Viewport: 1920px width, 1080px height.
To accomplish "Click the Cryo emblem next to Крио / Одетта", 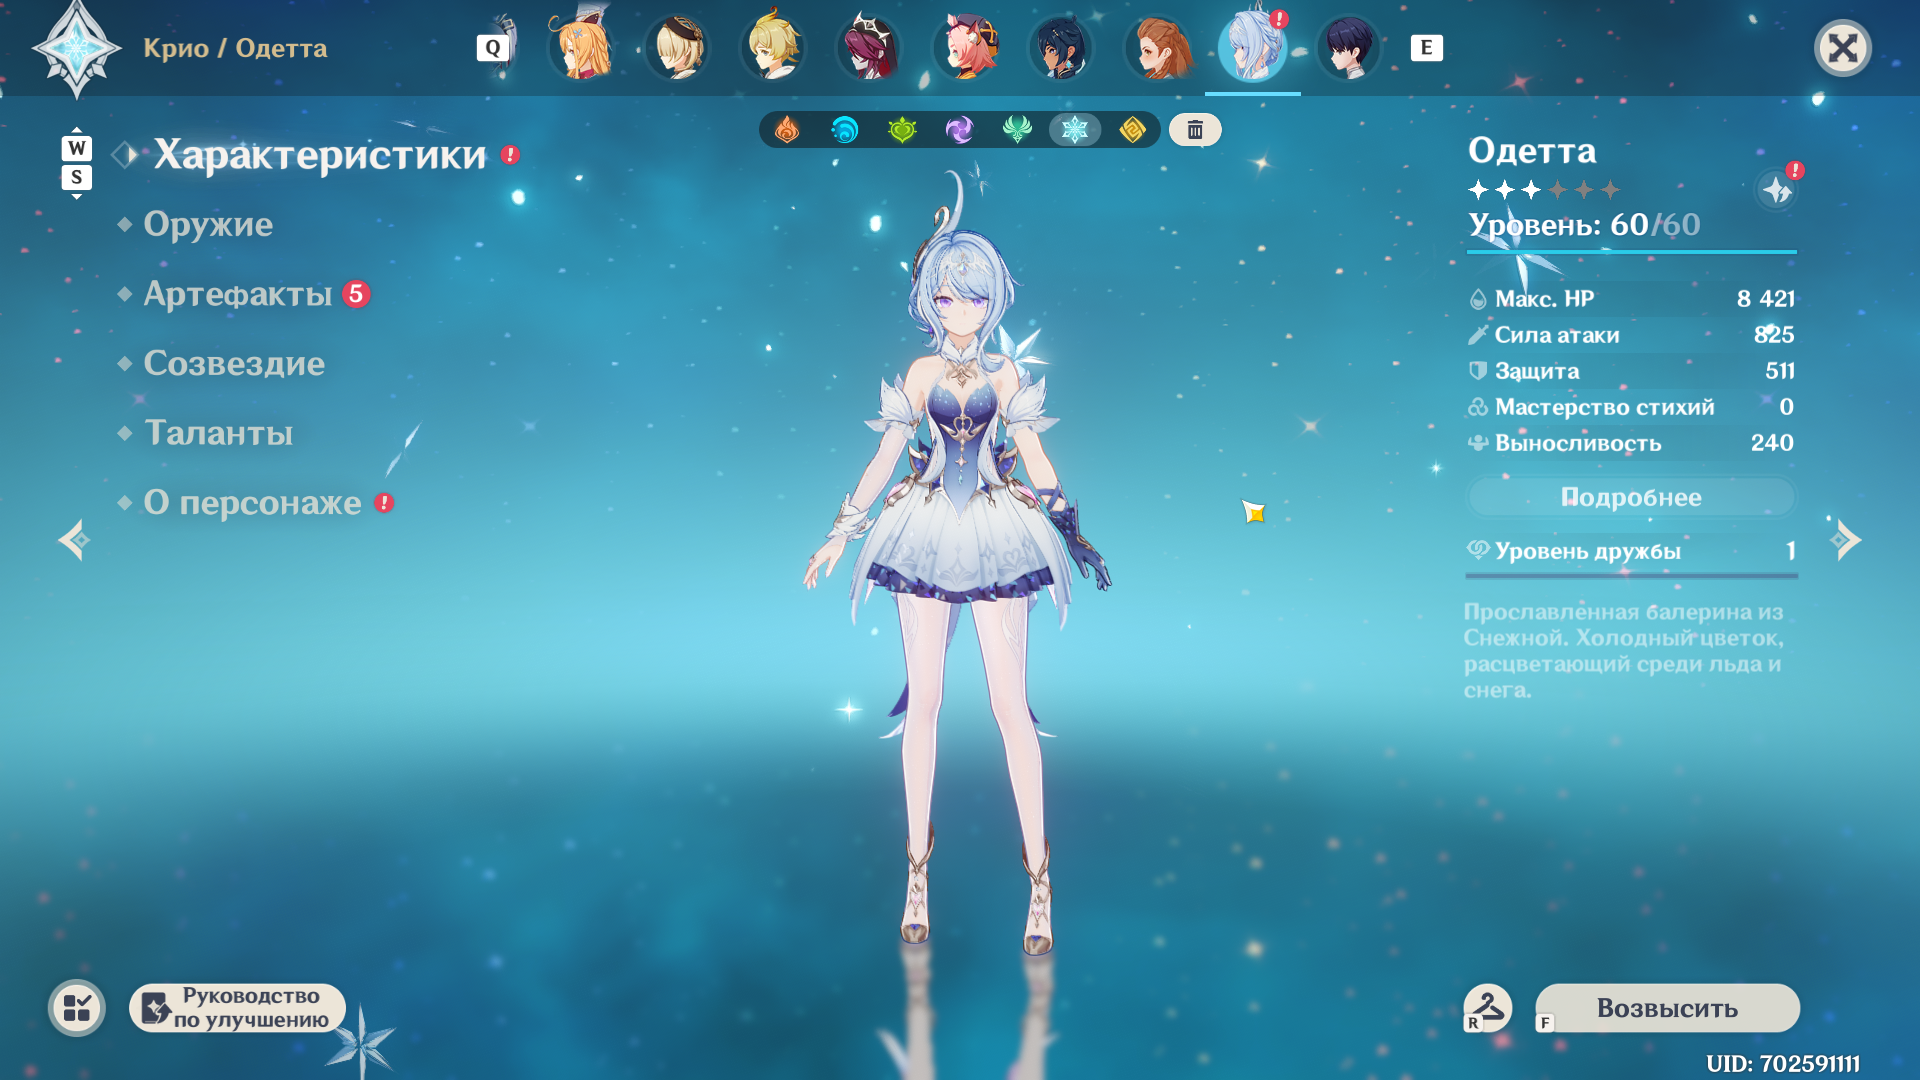I will click(x=77, y=48).
